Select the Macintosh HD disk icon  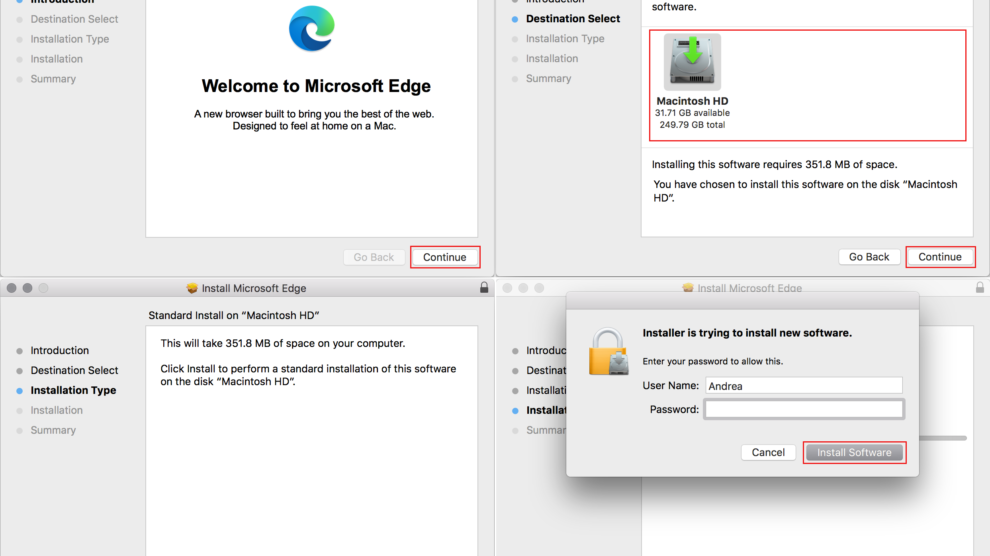[x=692, y=62]
